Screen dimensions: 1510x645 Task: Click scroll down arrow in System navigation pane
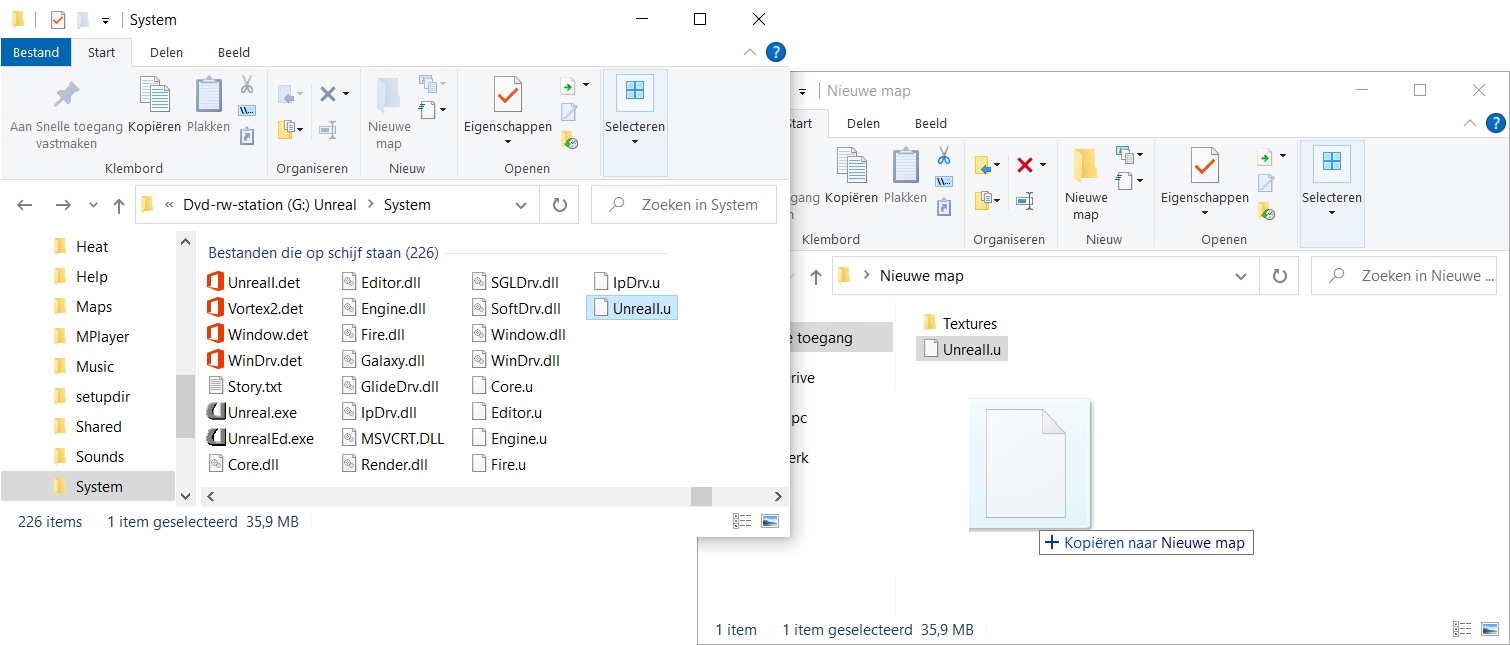click(185, 495)
